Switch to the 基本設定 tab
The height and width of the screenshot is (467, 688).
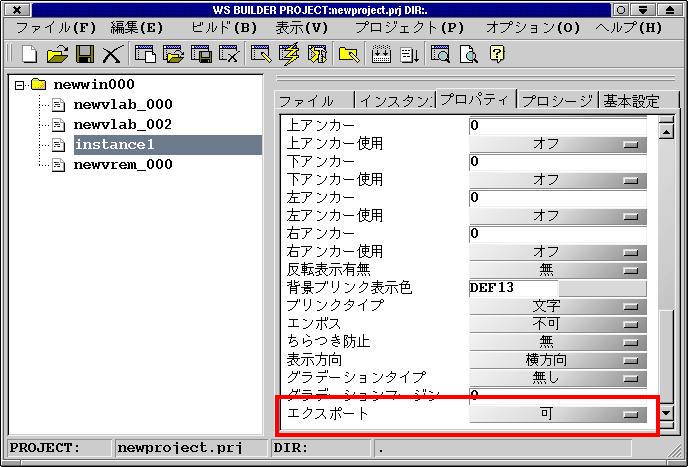coord(639,101)
